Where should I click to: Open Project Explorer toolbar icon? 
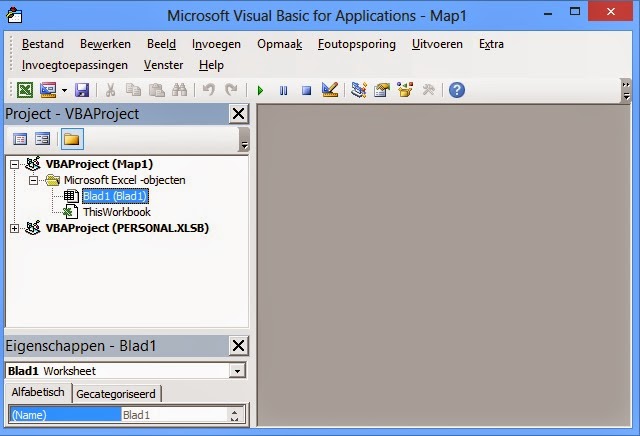pos(359,90)
